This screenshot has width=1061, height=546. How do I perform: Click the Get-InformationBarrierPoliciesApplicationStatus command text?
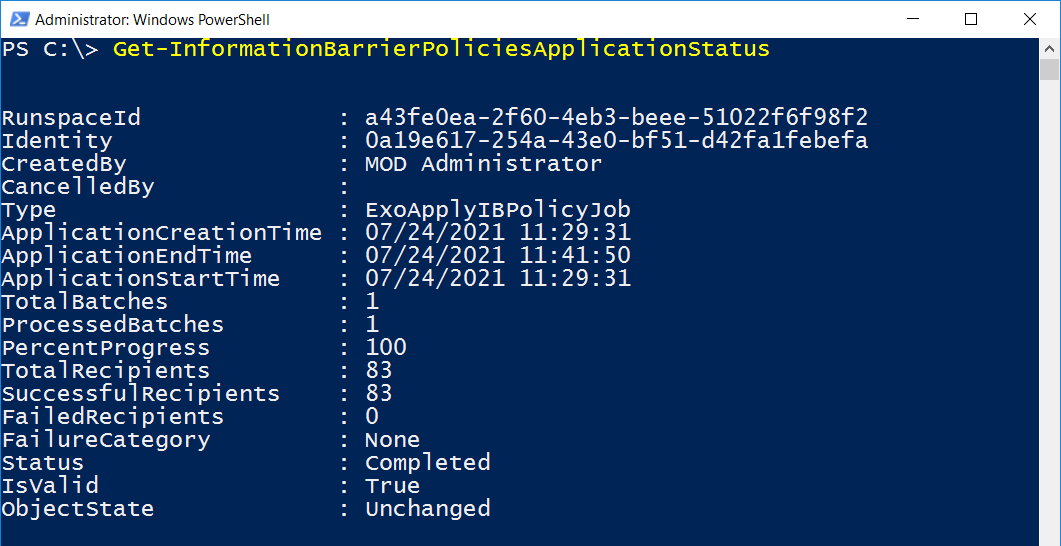[441, 49]
